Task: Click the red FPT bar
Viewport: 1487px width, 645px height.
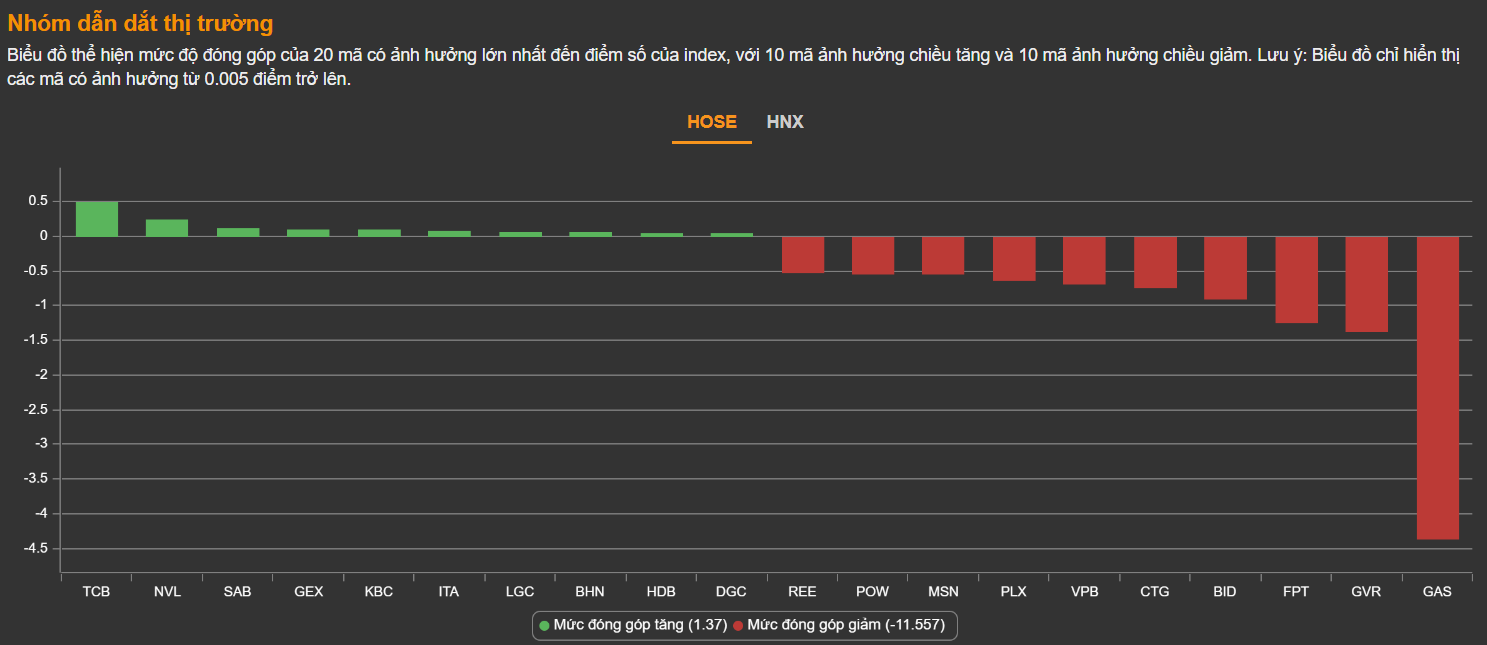Action: pos(1296,280)
